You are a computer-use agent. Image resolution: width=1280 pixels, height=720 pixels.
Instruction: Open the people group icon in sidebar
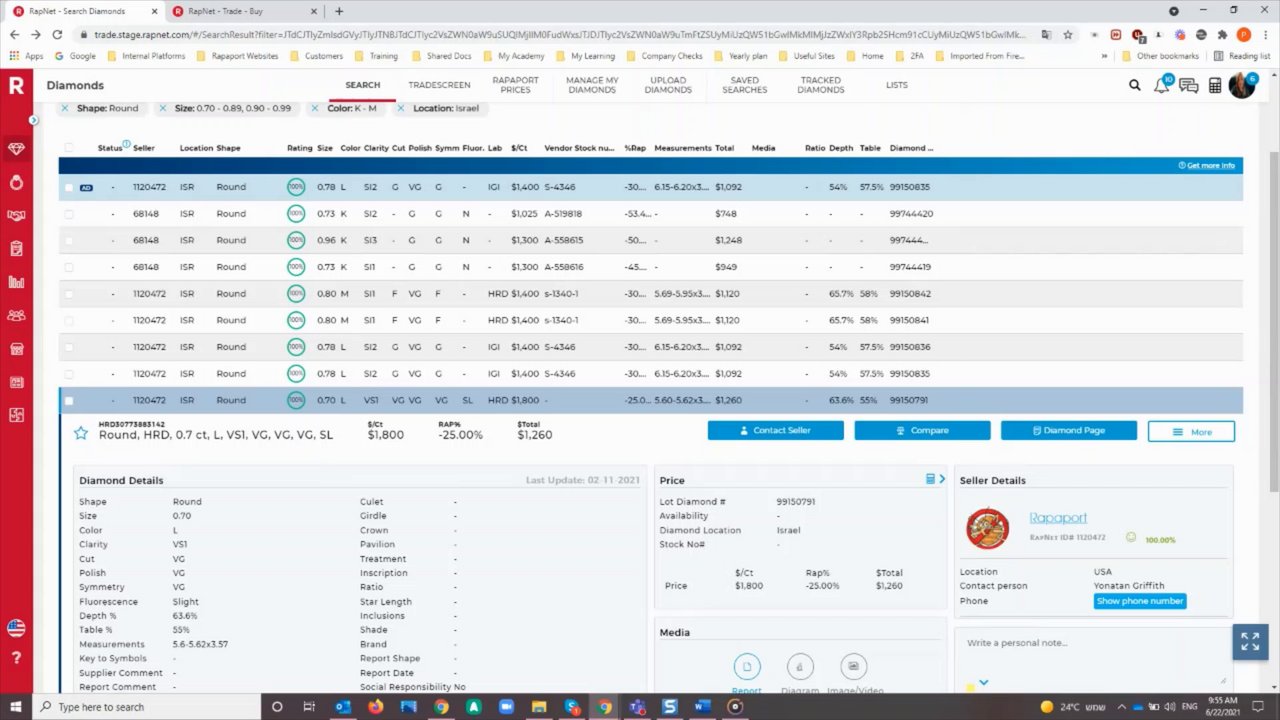[x=16, y=315]
